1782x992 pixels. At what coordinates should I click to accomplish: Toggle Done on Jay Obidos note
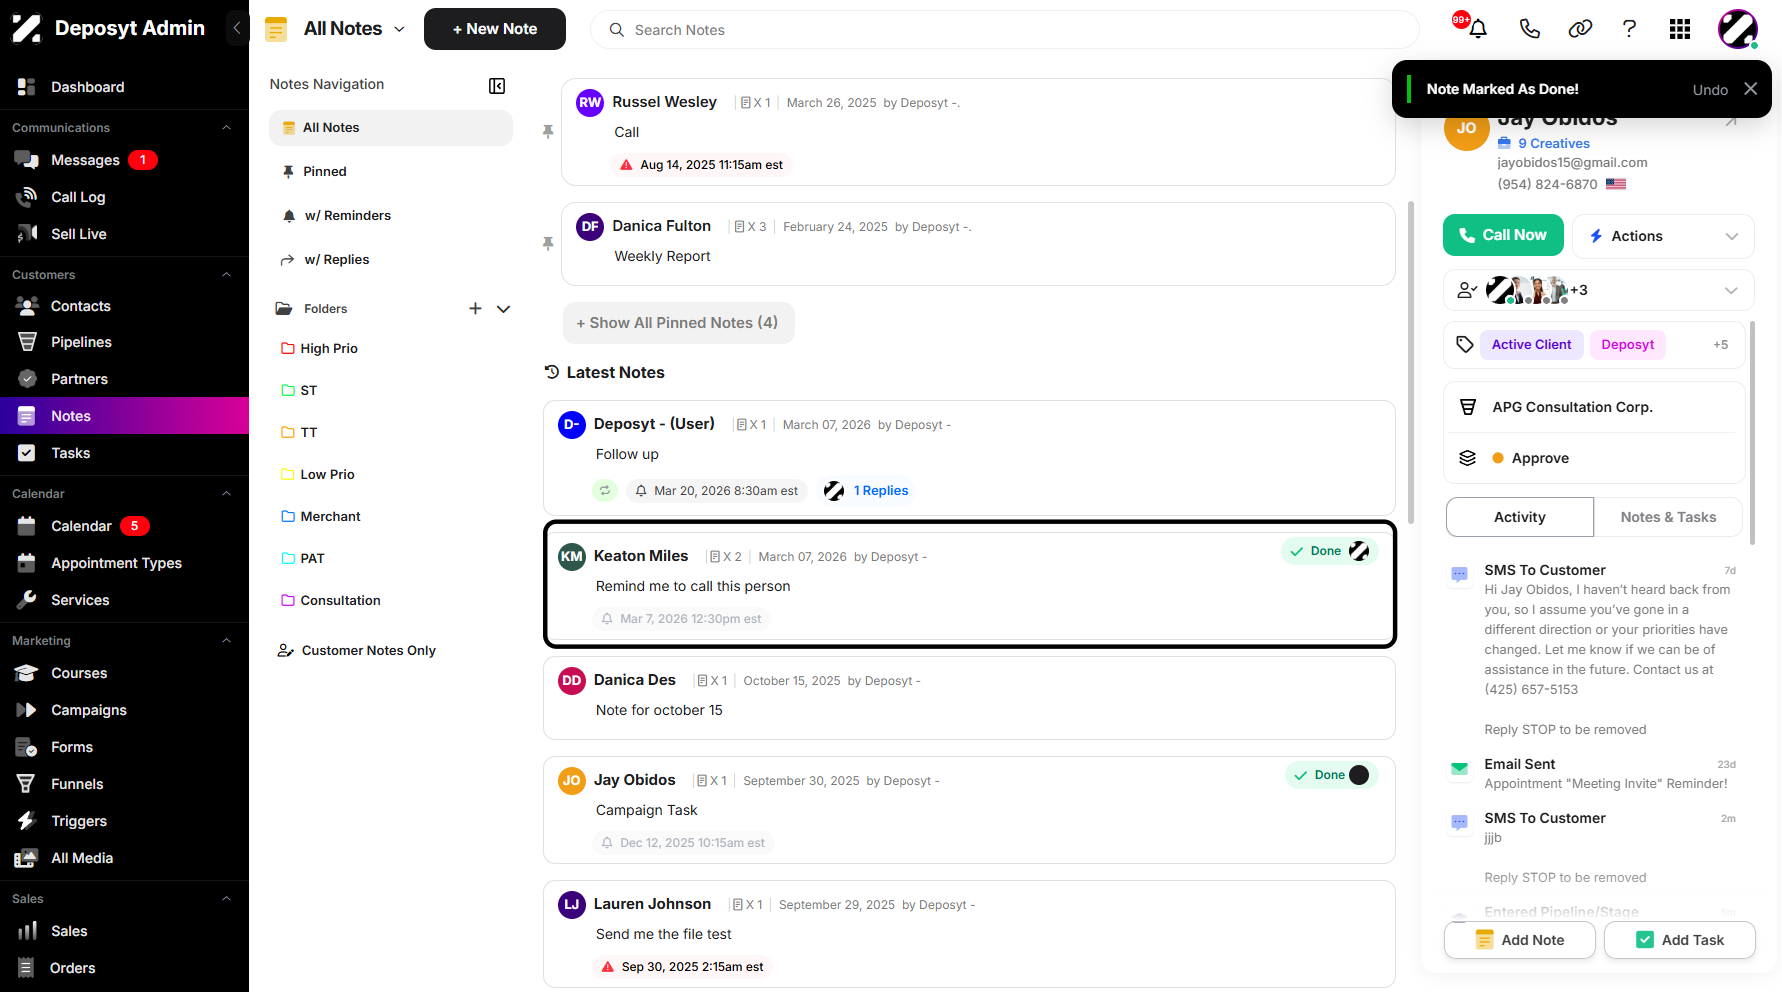(x=1331, y=775)
